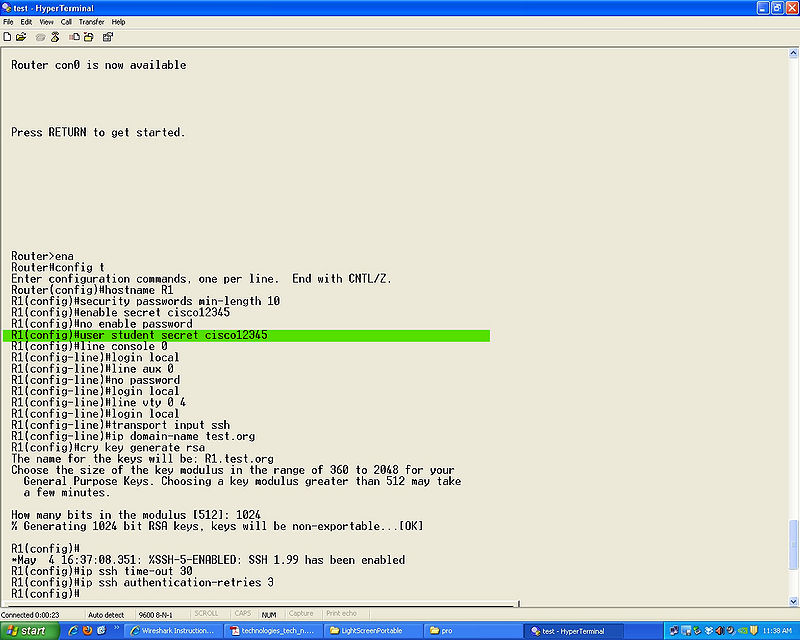Click the terminal scroll down arrow
The width and height of the screenshot is (800, 640).
pyautogui.click(x=793, y=601)
